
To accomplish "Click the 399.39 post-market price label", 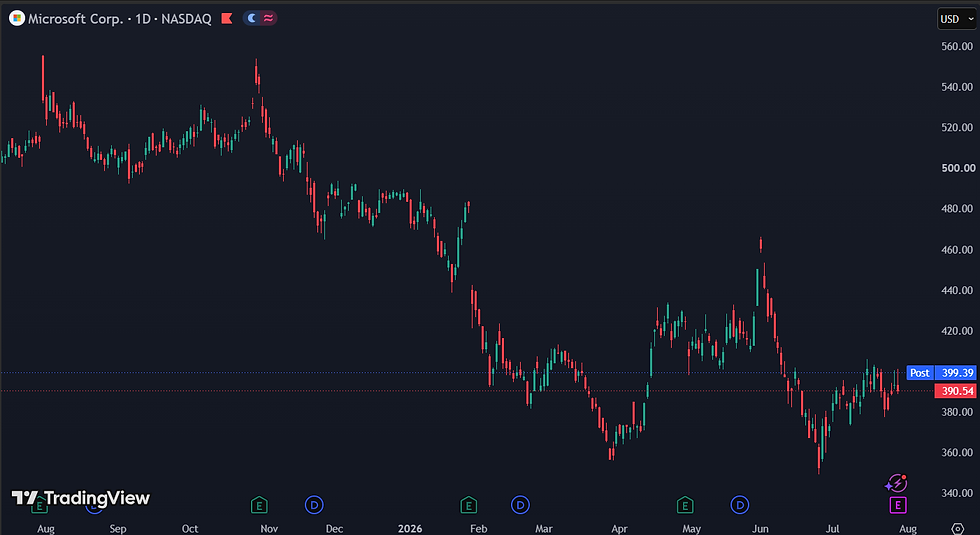I will tap(958, 372).
